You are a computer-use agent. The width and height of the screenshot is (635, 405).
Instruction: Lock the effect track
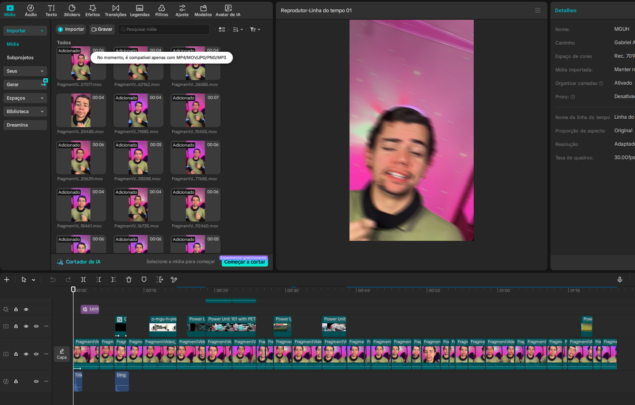tap(16, 309)
